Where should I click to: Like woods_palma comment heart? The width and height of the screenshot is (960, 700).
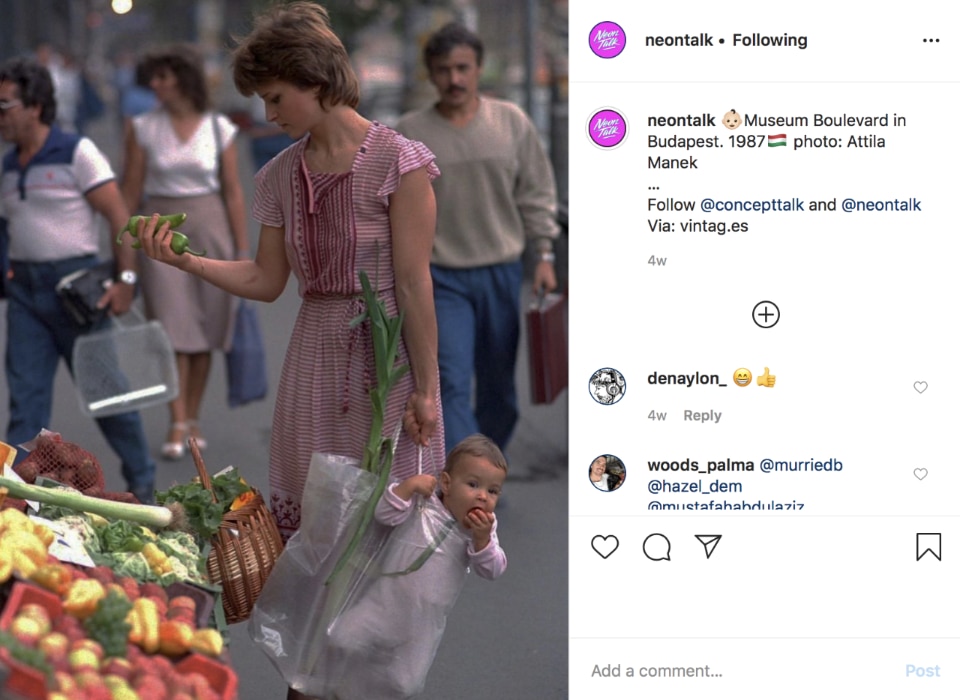[920, 474]
